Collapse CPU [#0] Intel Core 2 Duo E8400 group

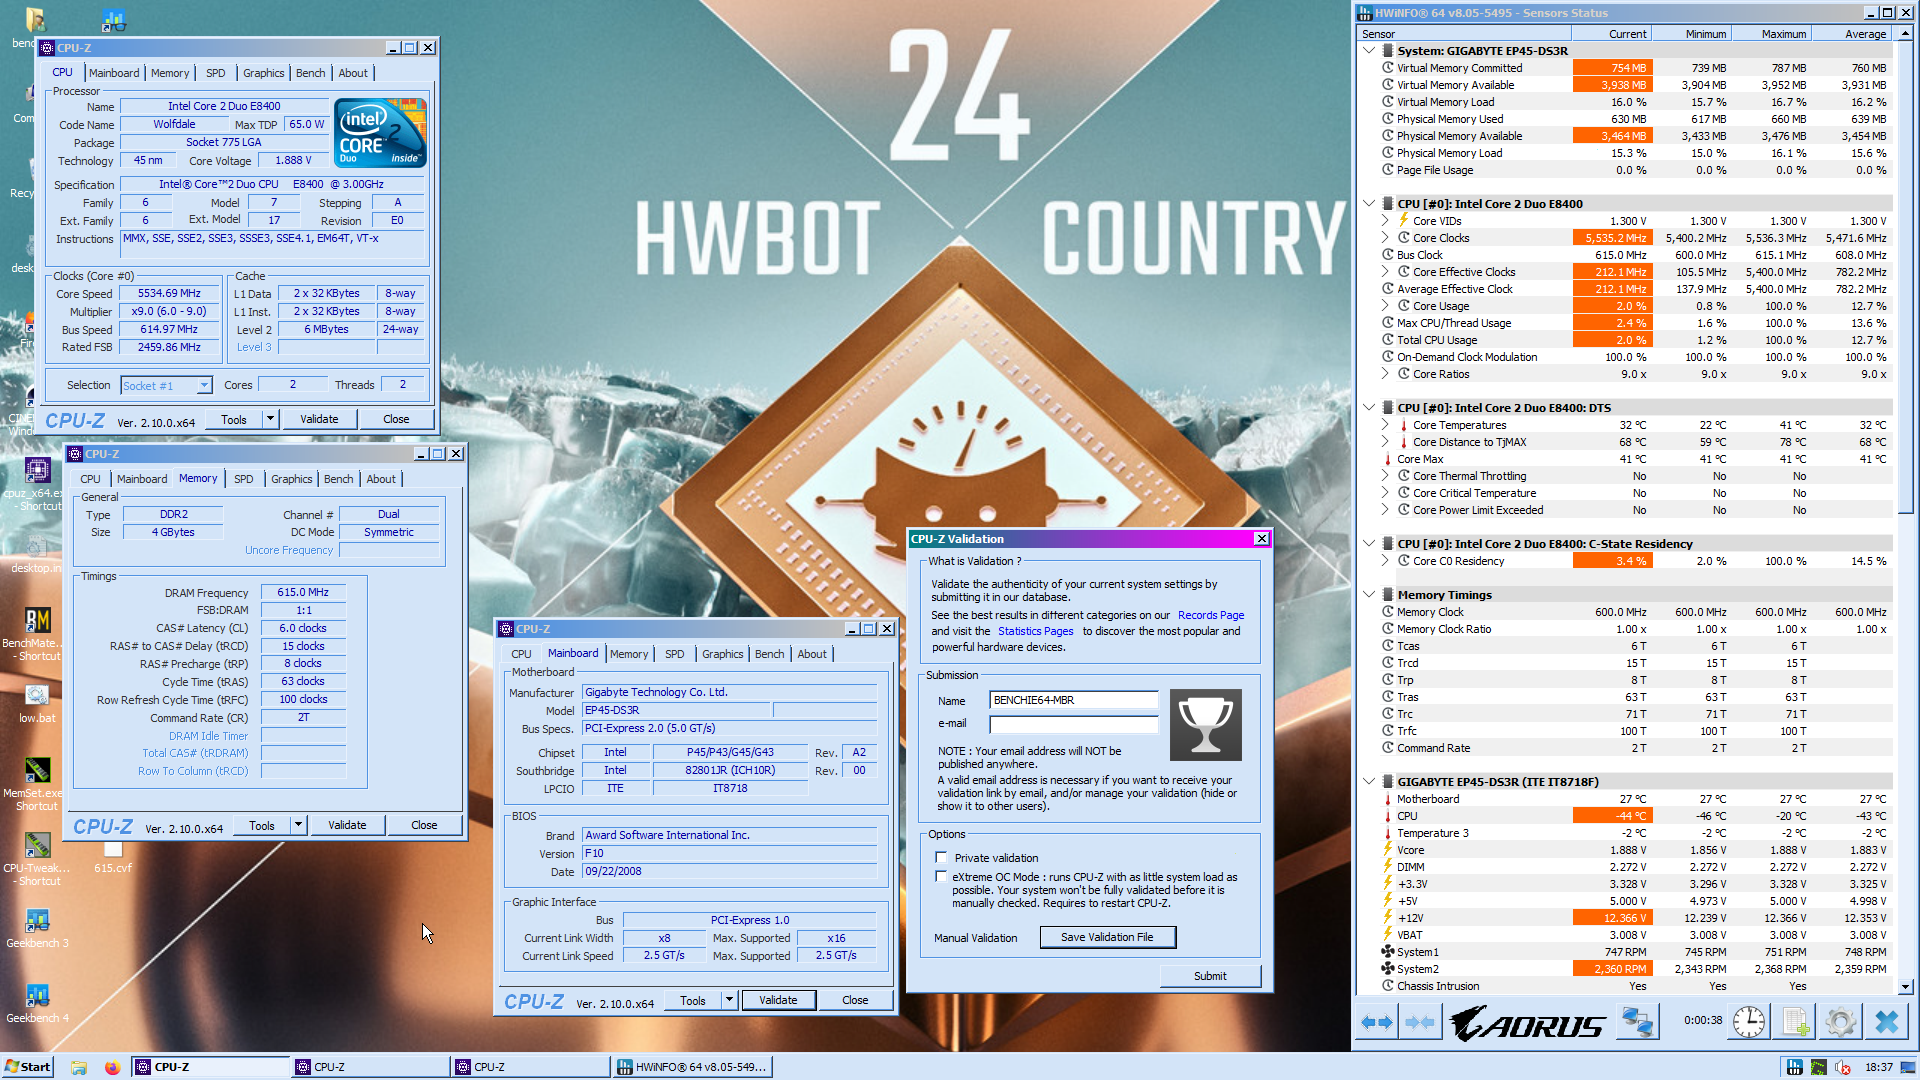pyautogui.click(x=1369, y=203)
